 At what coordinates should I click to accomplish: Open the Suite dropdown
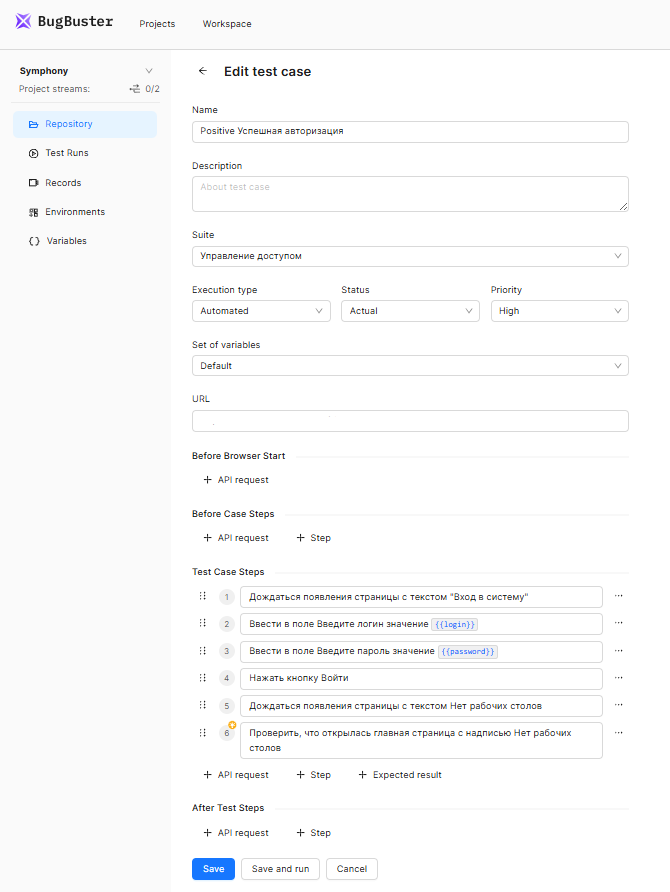410,256
